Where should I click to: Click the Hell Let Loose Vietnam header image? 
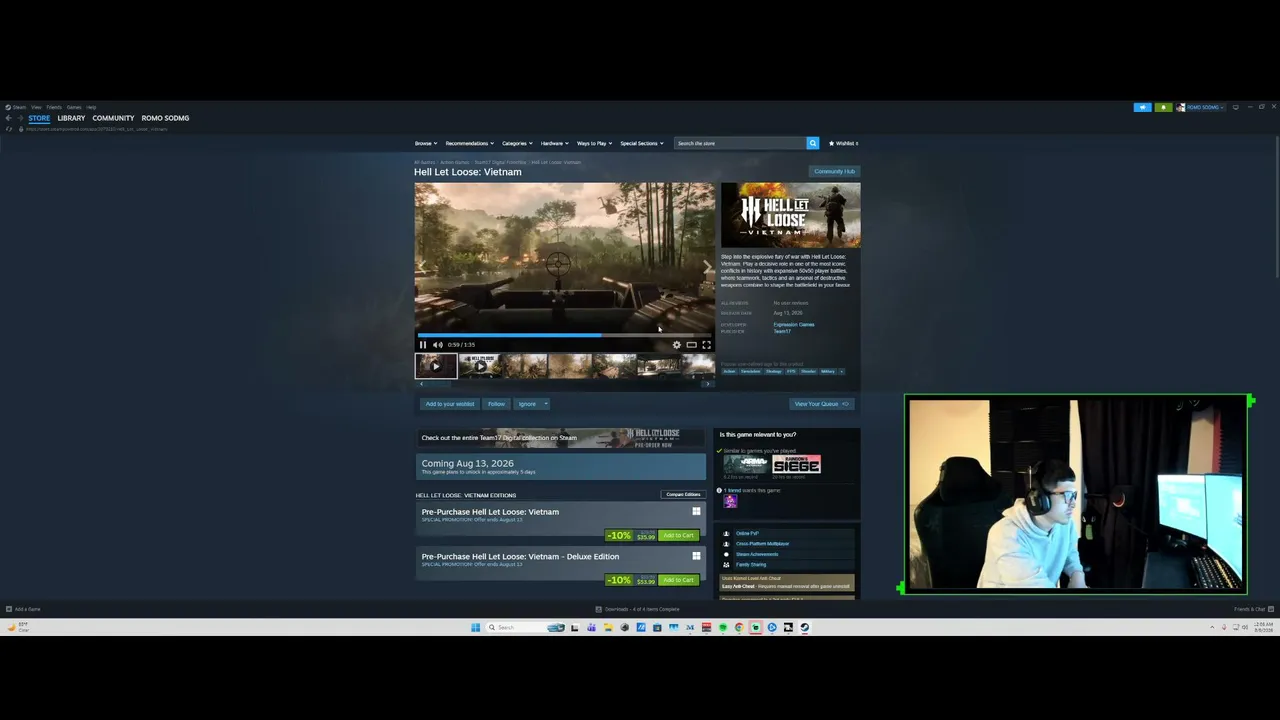click(x=790, y=215)
